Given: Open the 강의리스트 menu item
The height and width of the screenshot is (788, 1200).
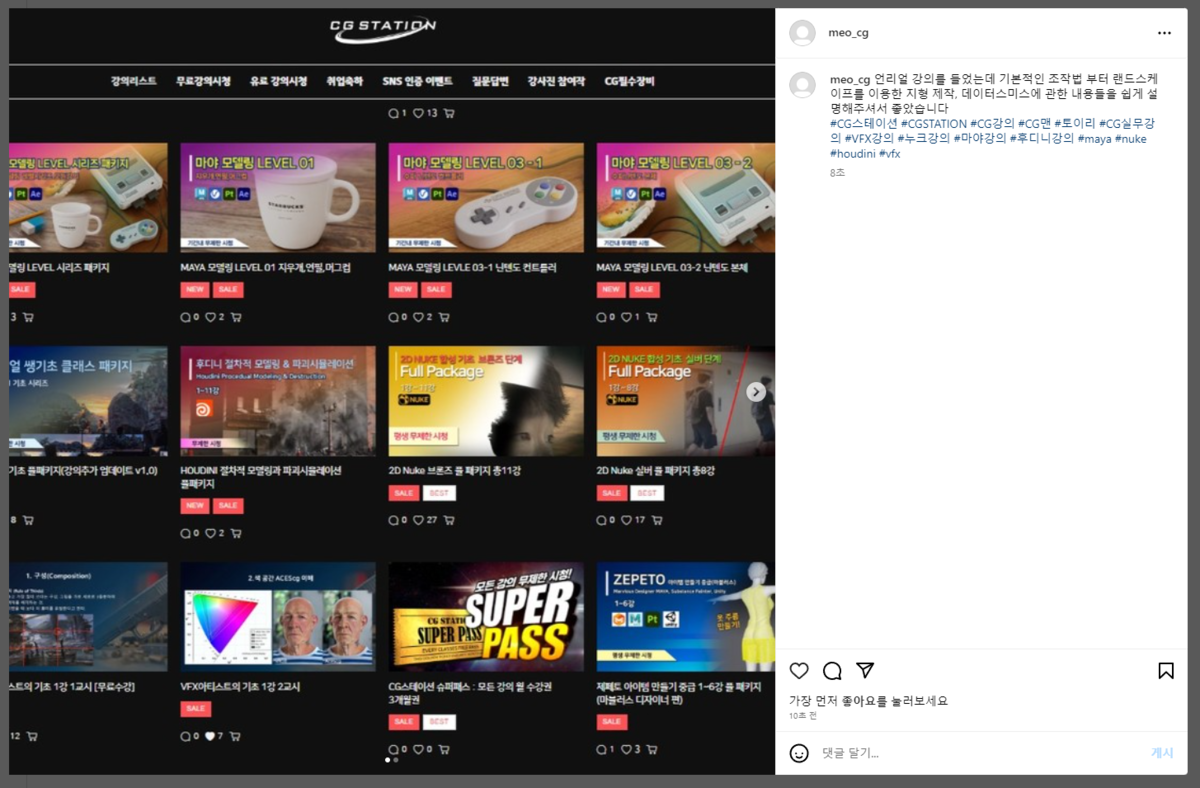Looking at the screenshot, I should coord(133,81).
